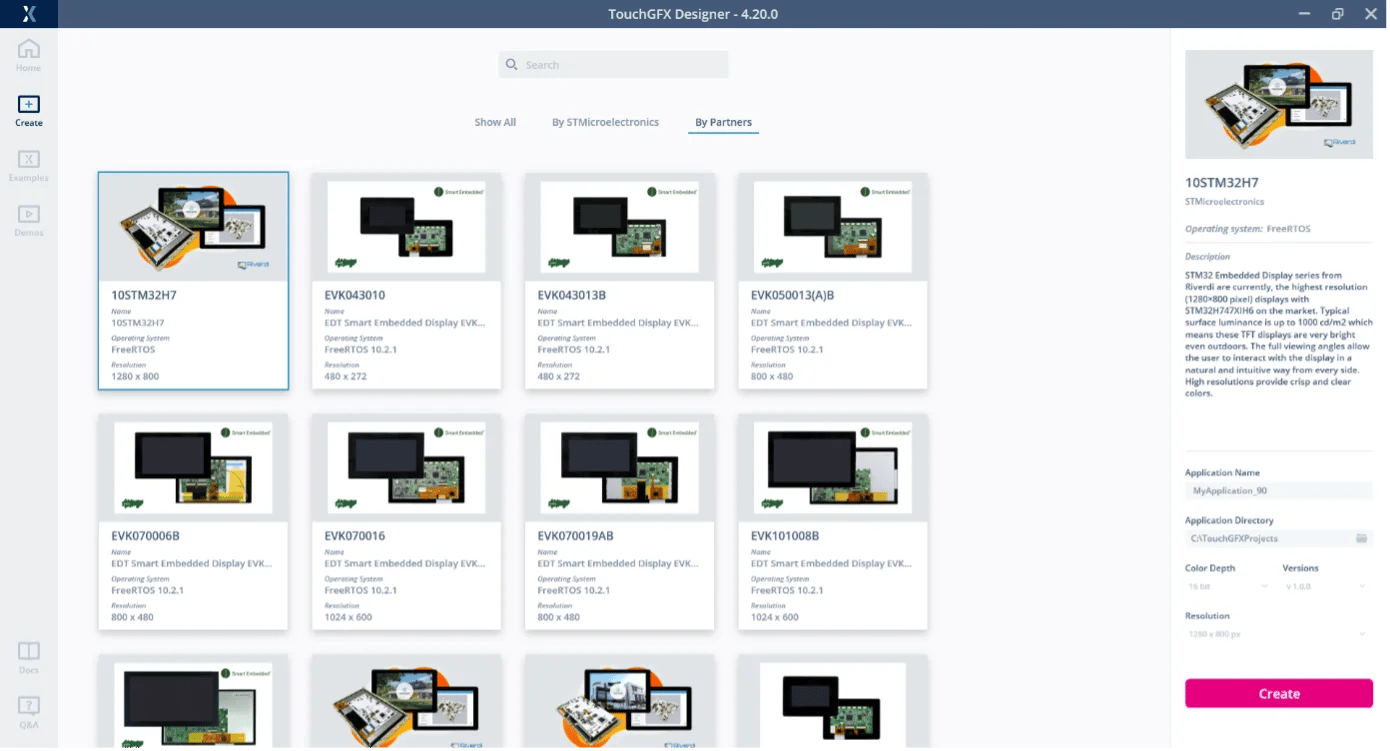Viewport: 1390px width, 751px height.
Task: Click FreeRTOS 10.2.1 on the EVK101008B card
Action: coord(787,591)
